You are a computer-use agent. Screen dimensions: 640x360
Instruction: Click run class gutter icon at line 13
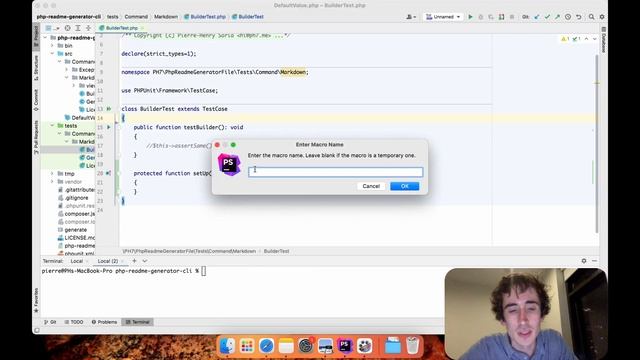[109, 109]
